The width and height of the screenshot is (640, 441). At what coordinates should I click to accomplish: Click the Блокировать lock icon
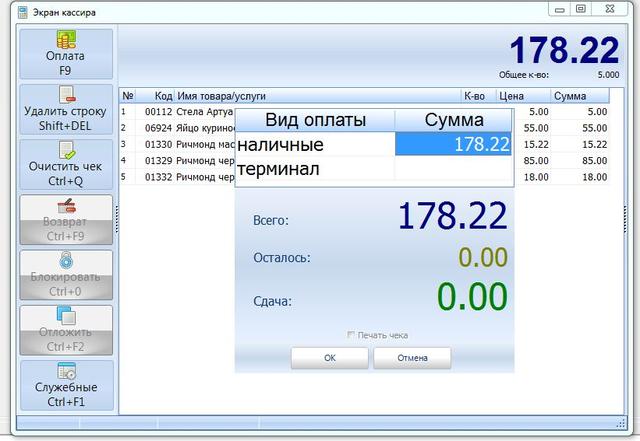67,261
